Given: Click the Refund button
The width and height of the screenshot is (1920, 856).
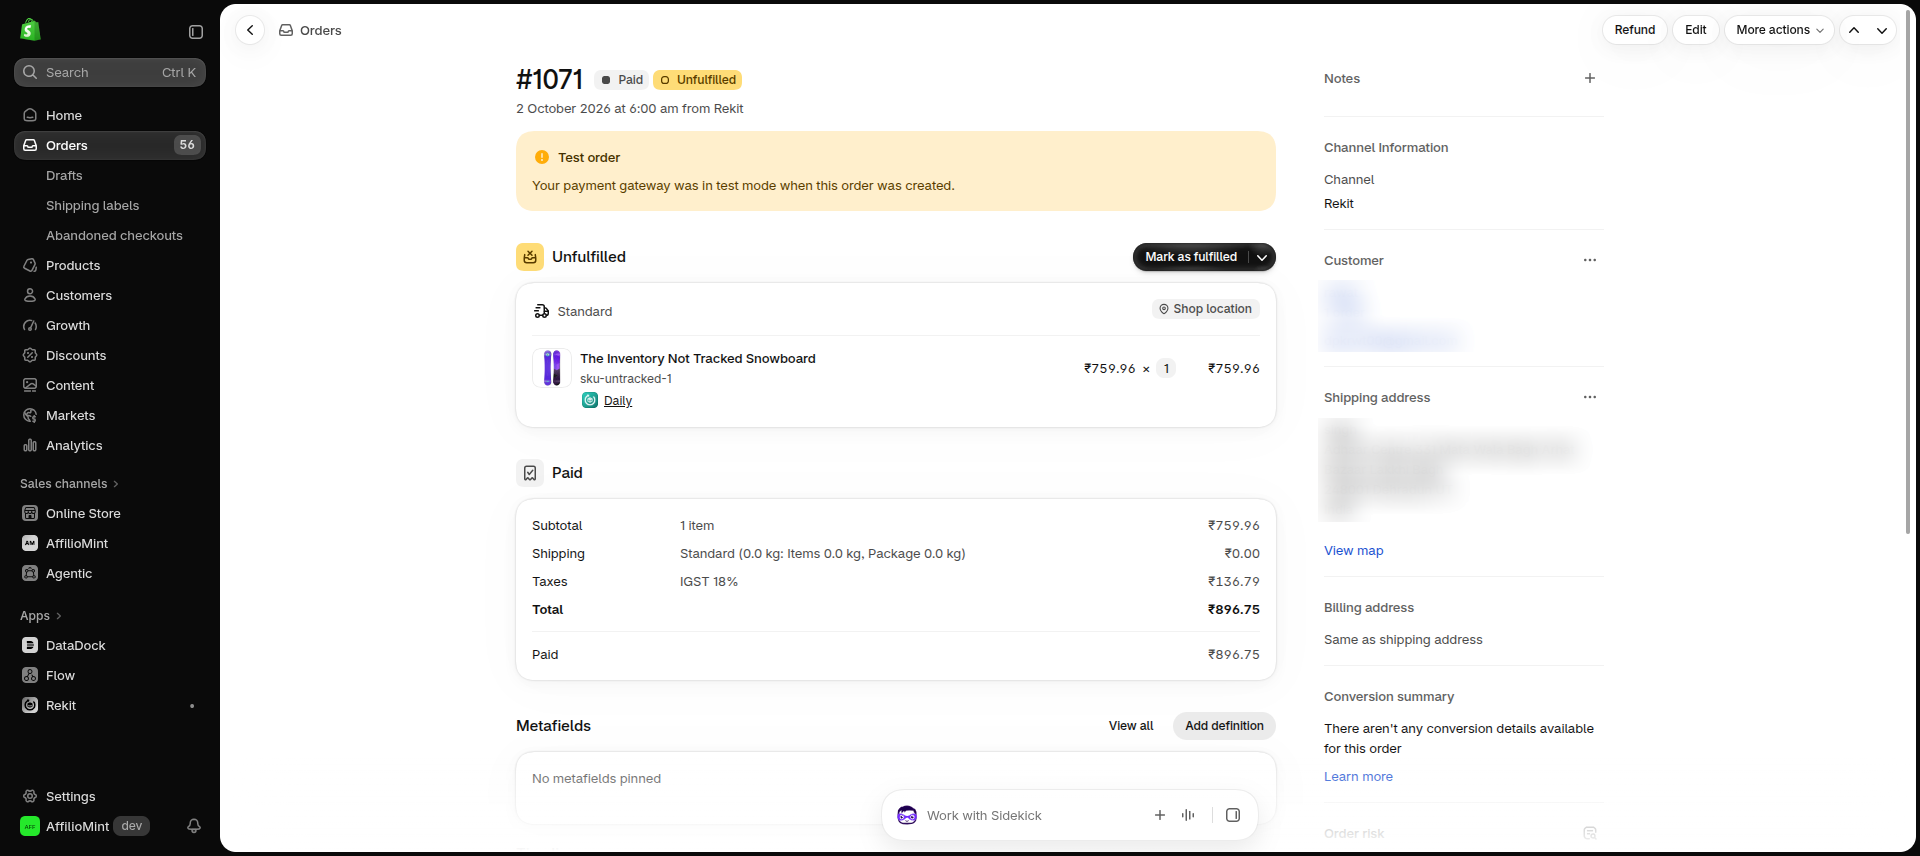Looking at the screenshot, I should [1635, 30].
